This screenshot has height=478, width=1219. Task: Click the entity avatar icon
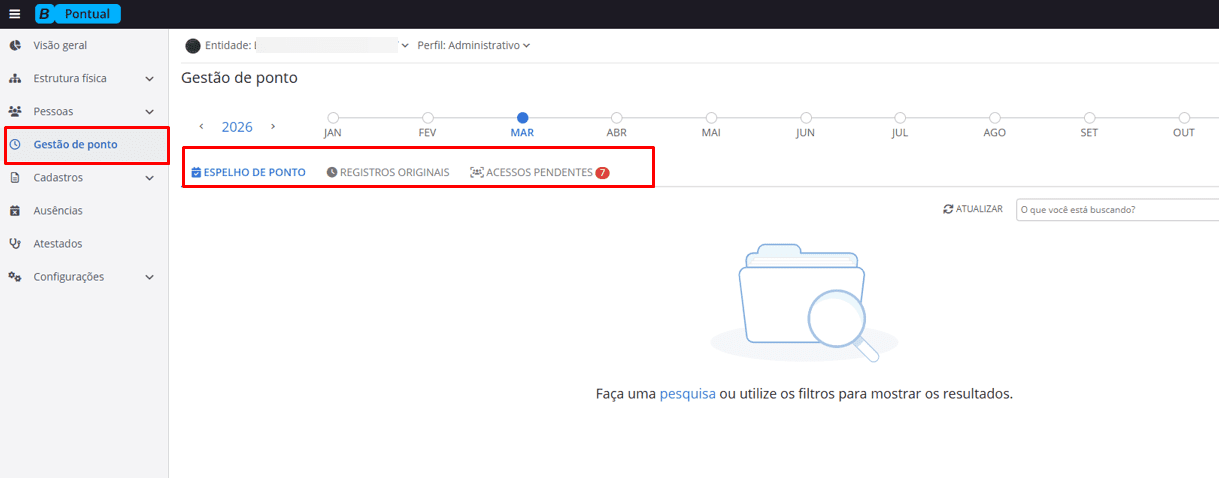(193, 45)
